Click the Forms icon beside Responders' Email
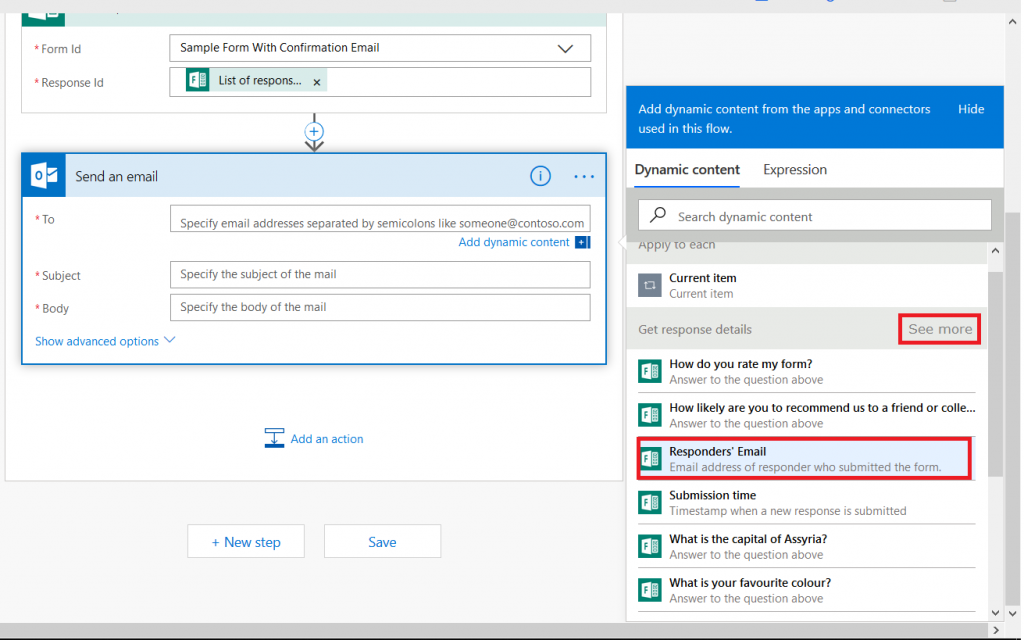This screenshot has height=640, width=1024. coord(649,457)
